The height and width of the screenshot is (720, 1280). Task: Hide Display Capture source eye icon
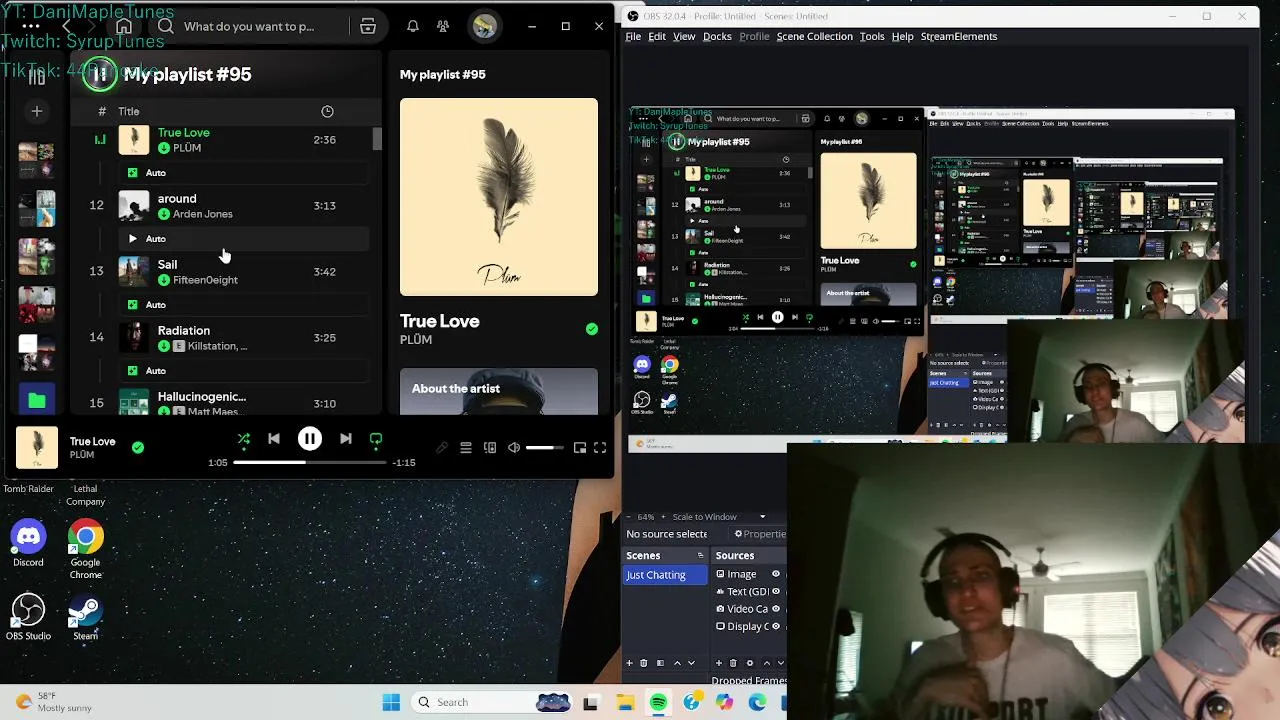click(775, 626)
